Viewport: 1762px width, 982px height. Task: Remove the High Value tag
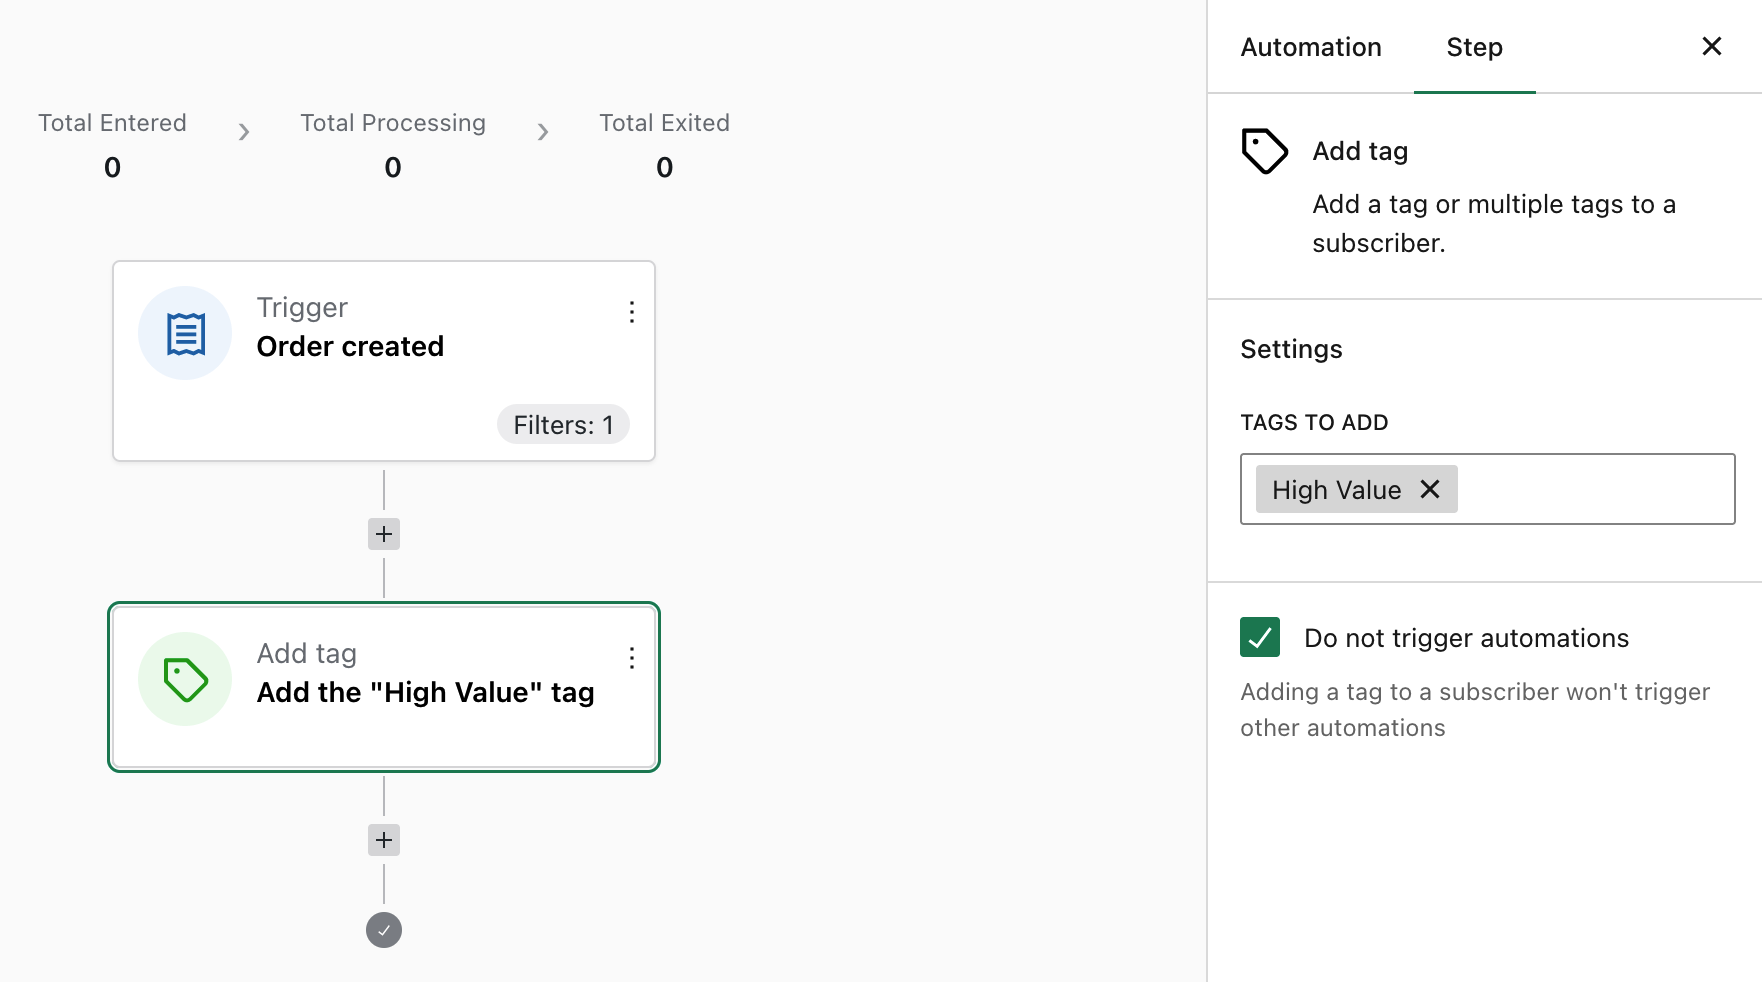click(1430, 489)
